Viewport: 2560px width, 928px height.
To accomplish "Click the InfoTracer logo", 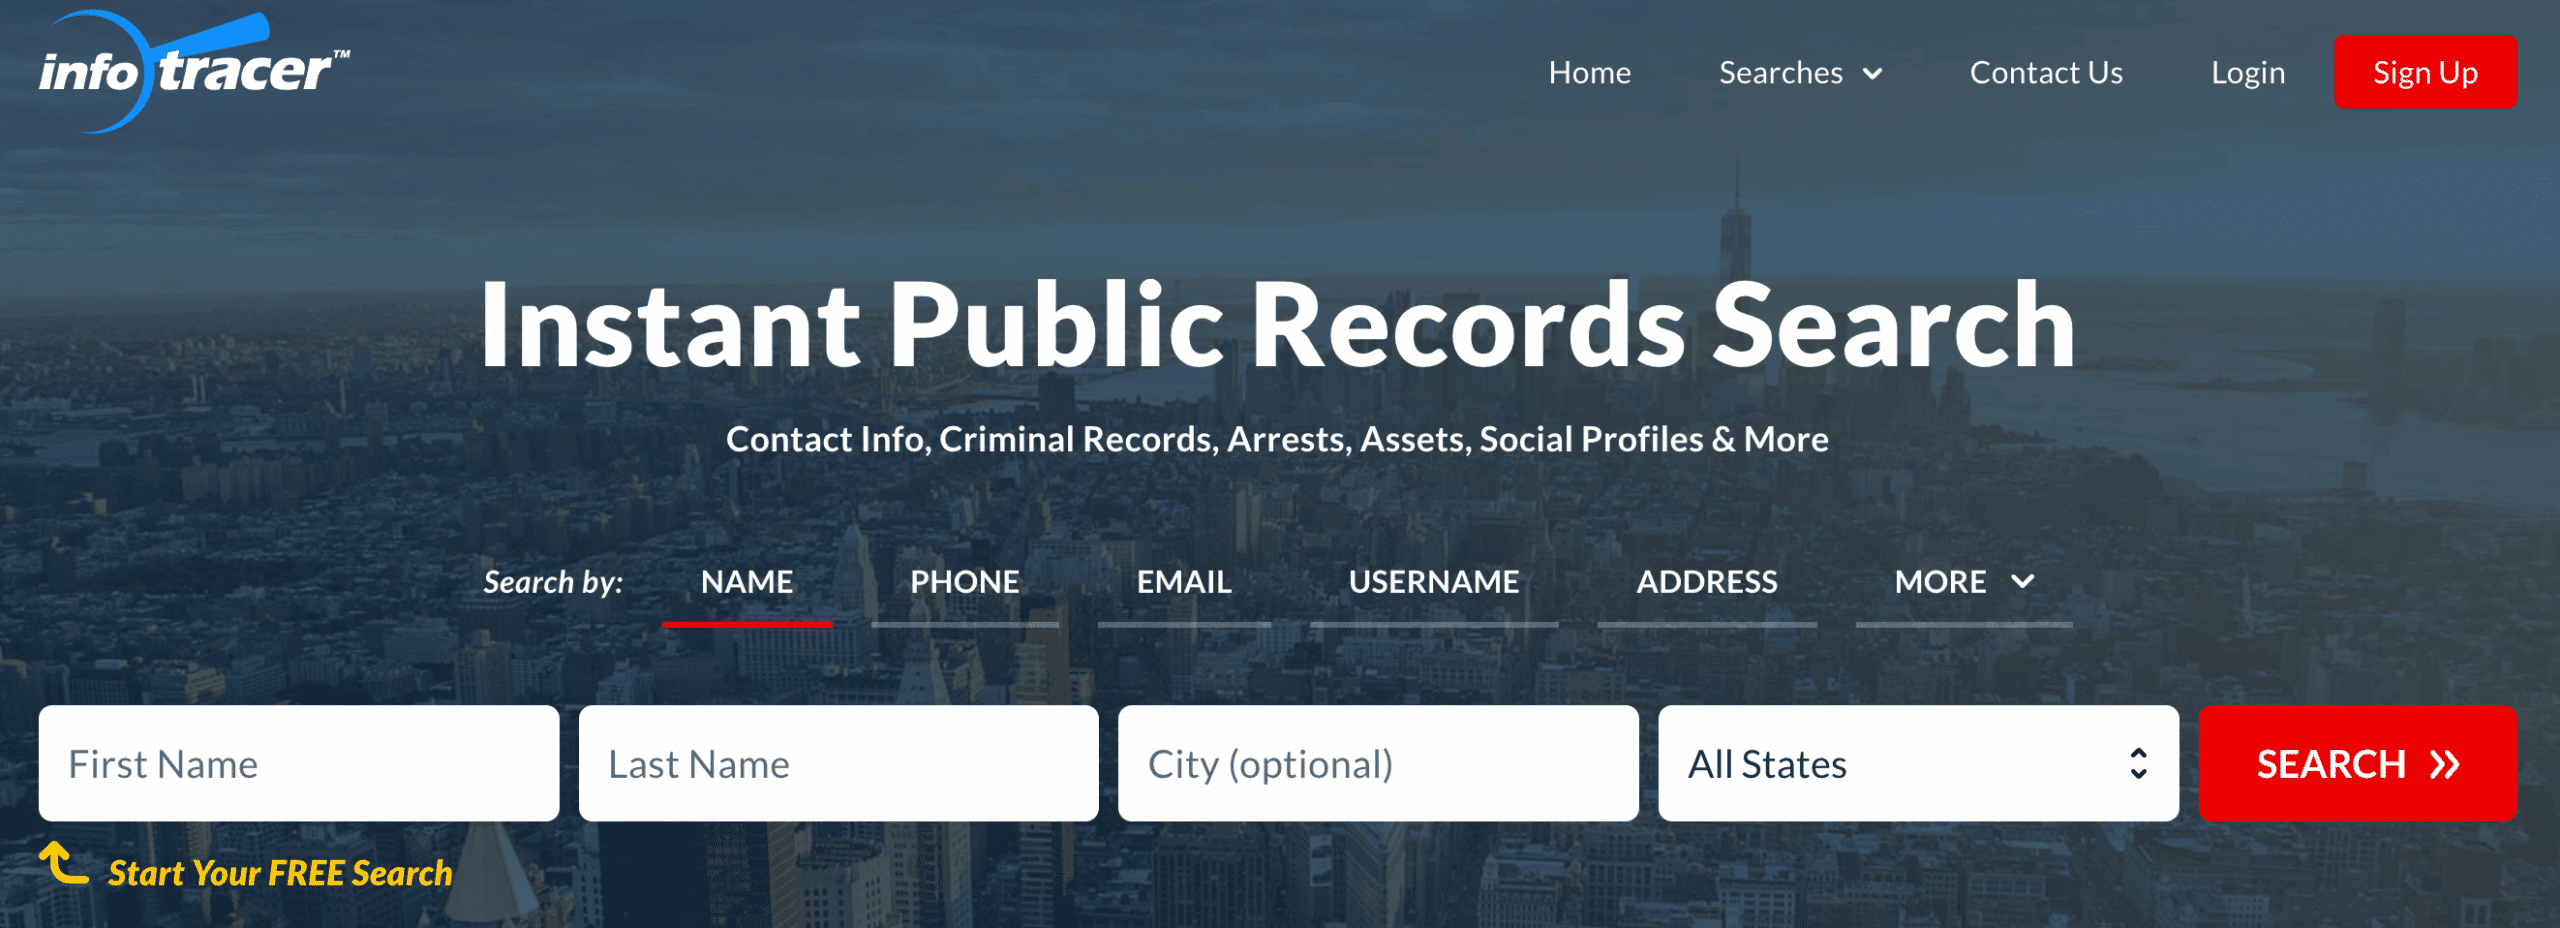I will (x=194, y=72).
